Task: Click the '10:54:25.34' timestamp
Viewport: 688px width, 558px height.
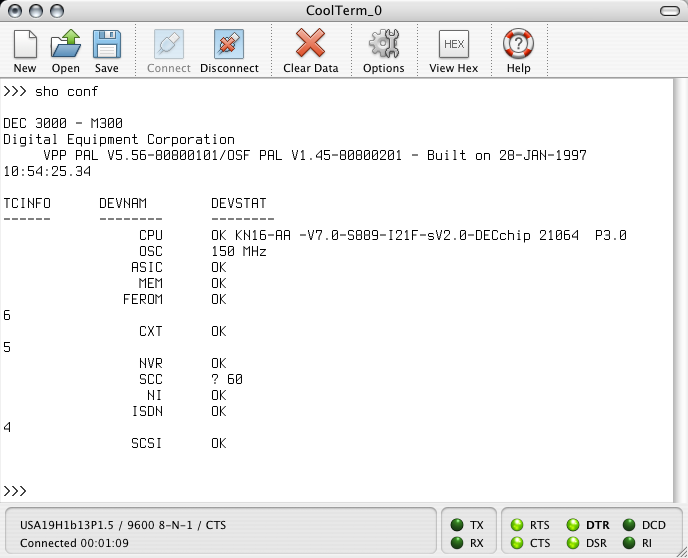Action: click(x=47, y=171)
